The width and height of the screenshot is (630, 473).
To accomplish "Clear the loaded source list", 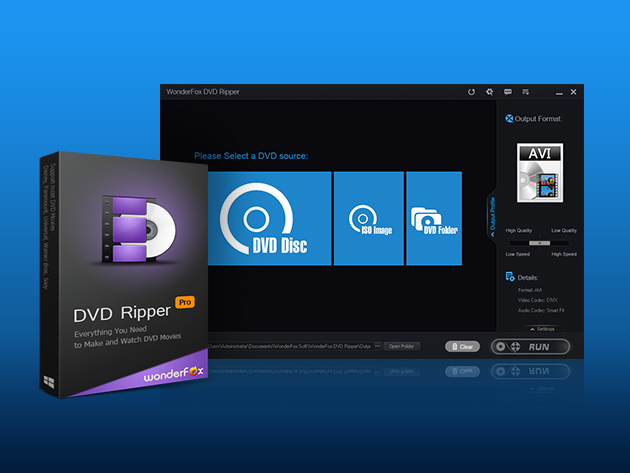I will point(463,347).
